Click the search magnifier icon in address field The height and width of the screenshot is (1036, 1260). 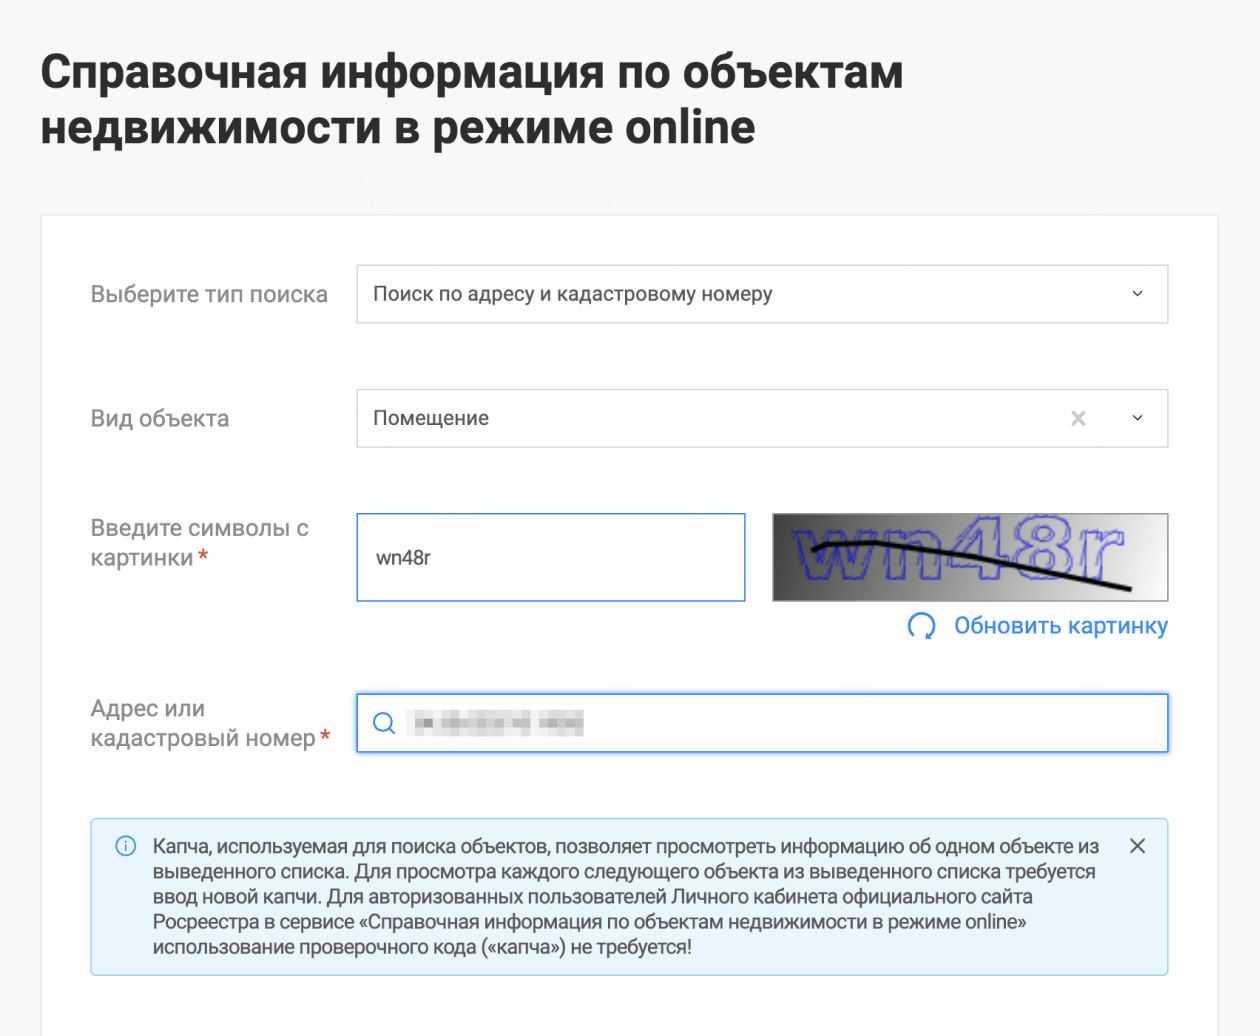point(384,723)
